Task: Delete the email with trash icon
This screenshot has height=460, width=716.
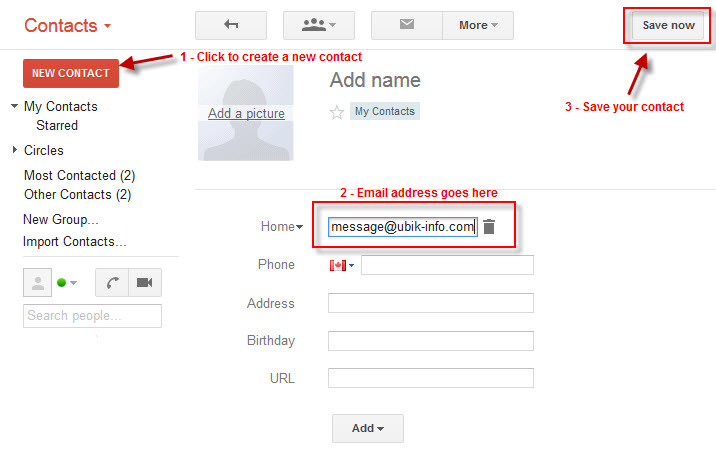Action: click(489, 227)
